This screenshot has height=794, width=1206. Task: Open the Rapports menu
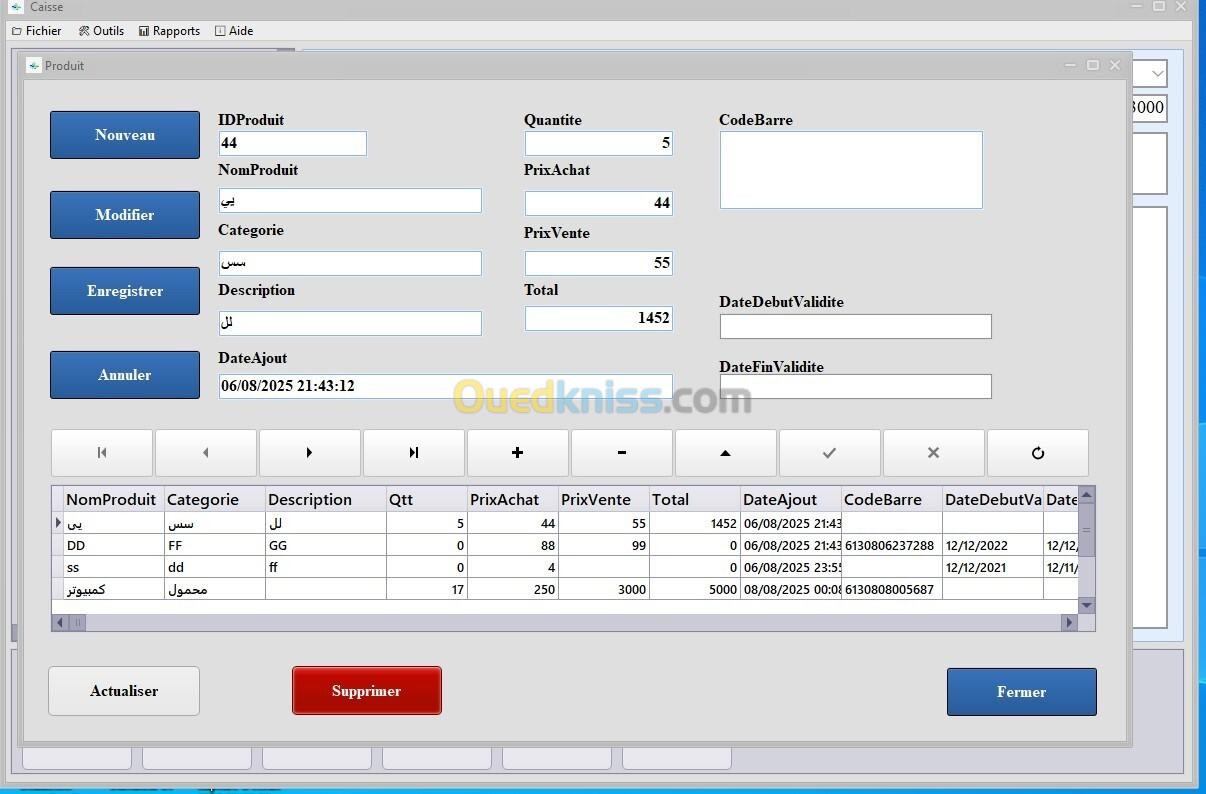pyautogui.click(x=170, y=31)
